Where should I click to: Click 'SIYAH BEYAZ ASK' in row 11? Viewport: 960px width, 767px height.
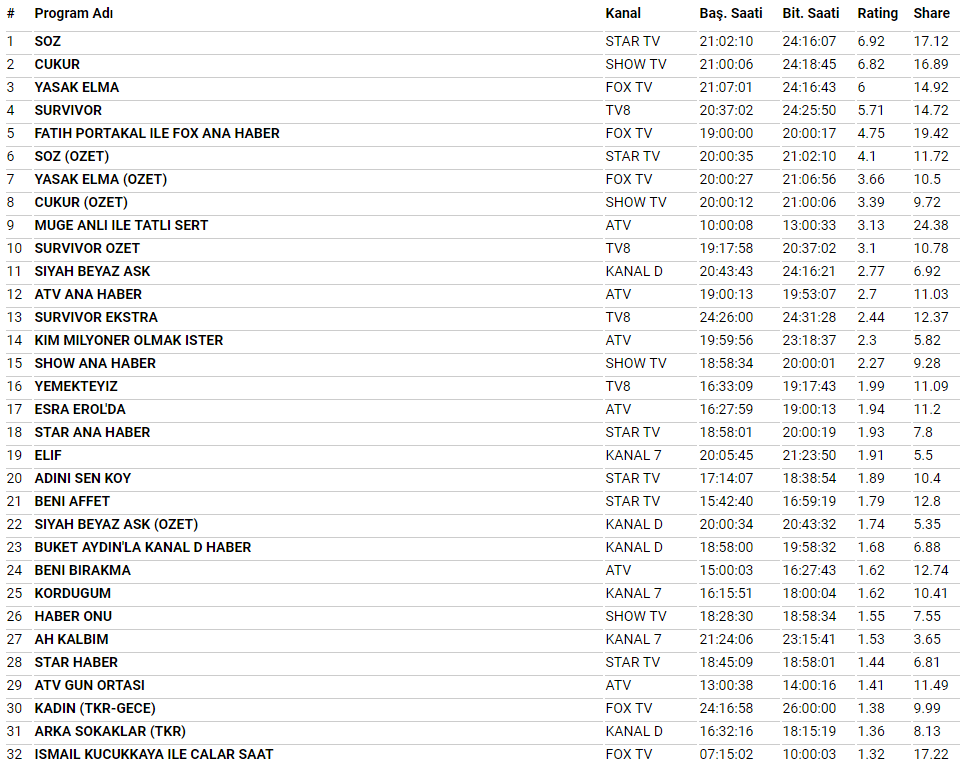(92, 272)
